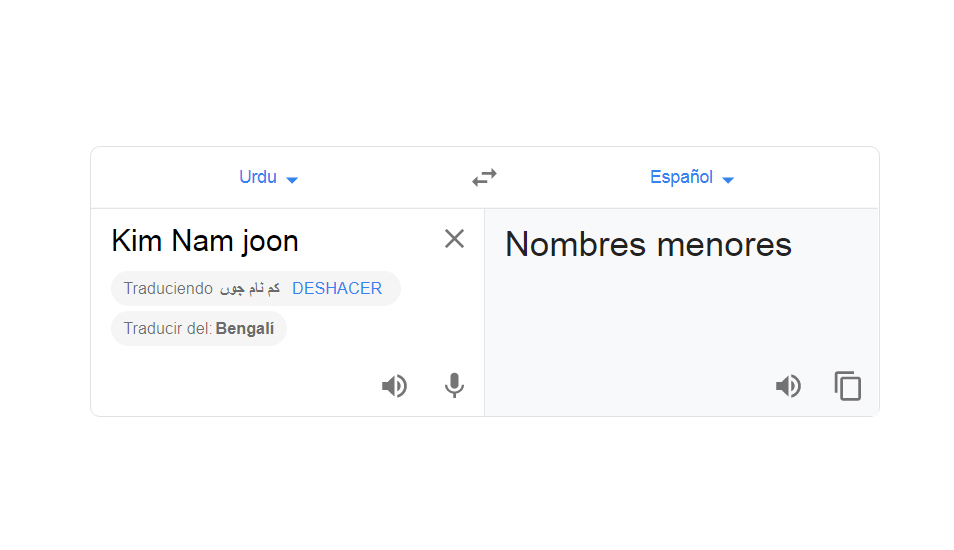Select the Español target language label
Image resolution: width=954 pixels, height=550 pixels.
[681, 177]
